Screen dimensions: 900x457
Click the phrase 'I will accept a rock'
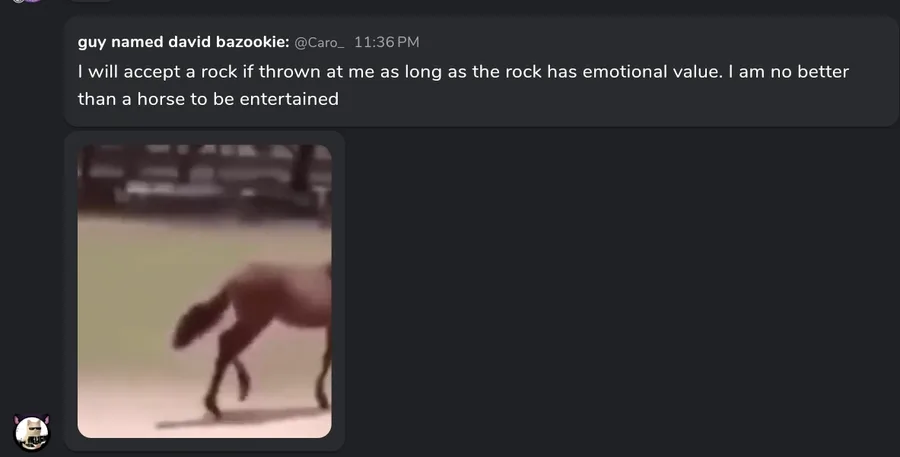[157, 72]
